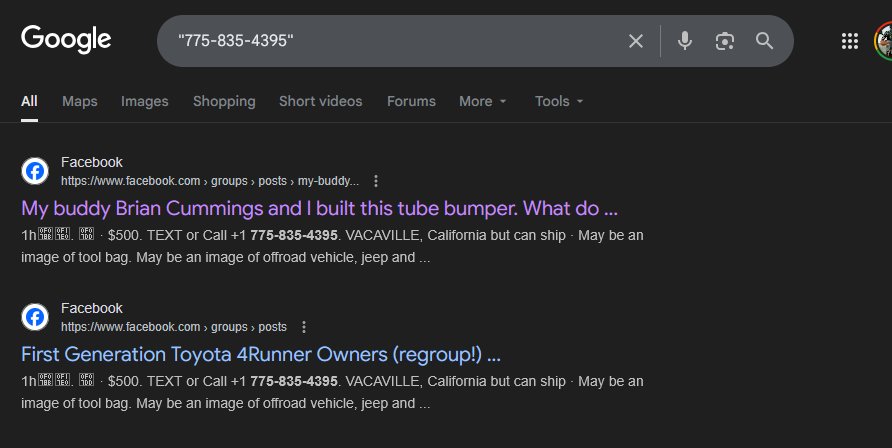
Task: Switch to the Images tab
Action: coord(144,101)
